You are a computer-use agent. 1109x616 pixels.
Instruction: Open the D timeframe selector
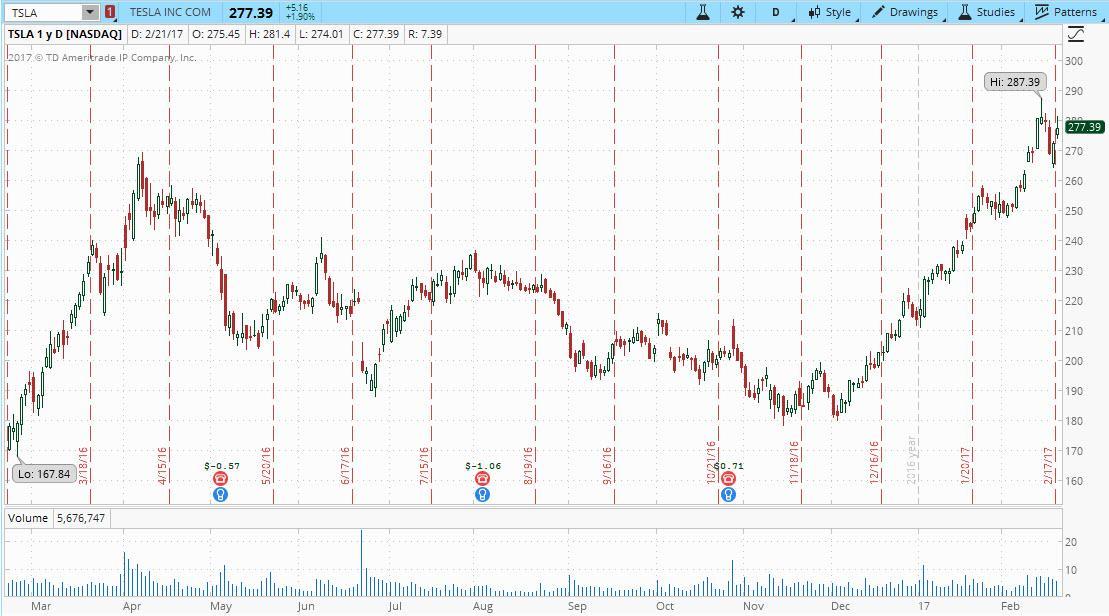coord(777,12)
